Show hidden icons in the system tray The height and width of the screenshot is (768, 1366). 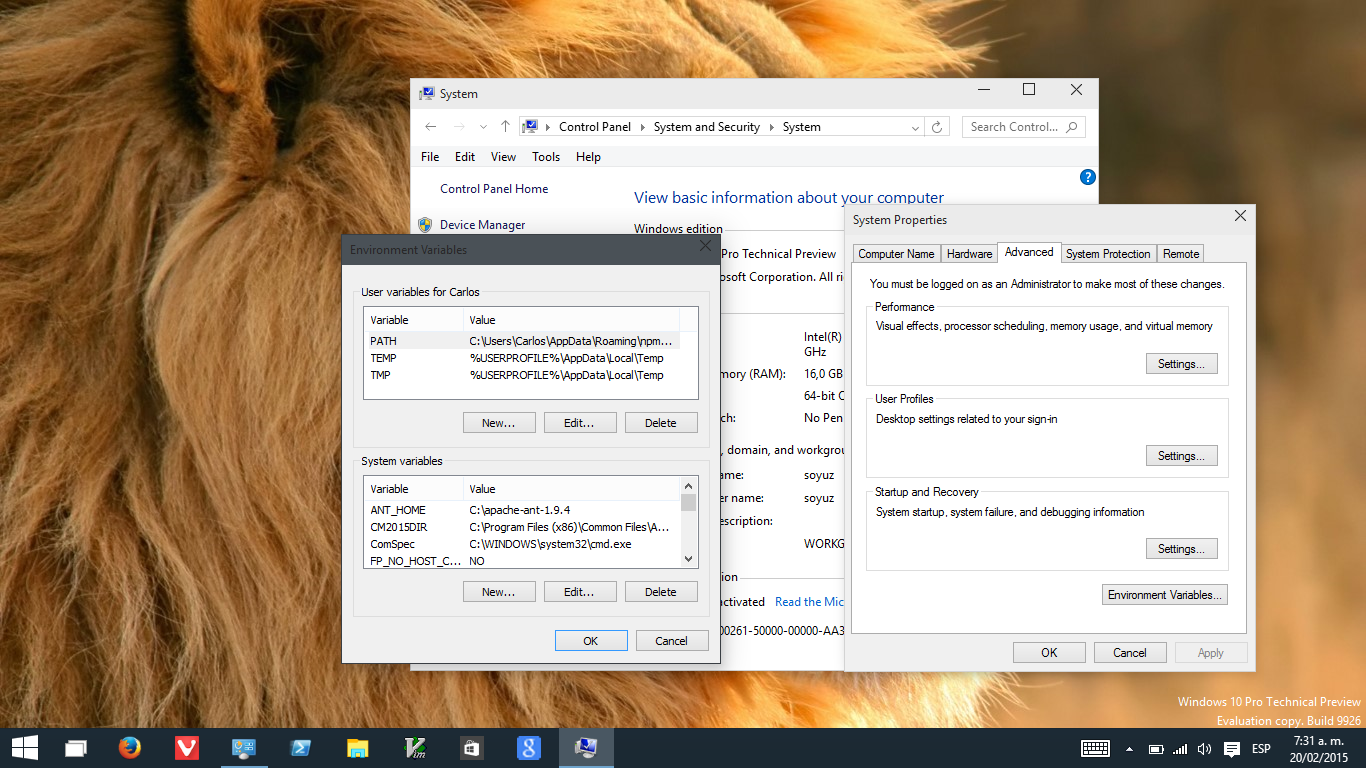point(1129,747)
